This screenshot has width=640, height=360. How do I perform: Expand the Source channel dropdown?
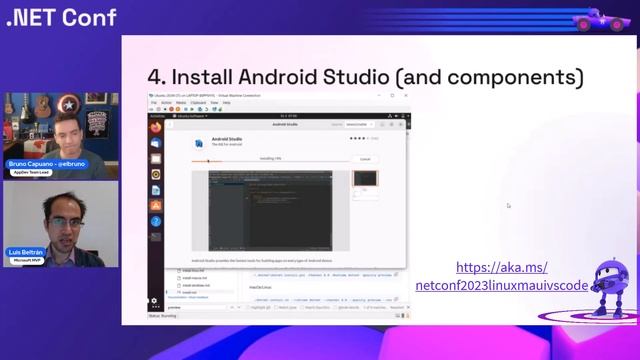[x=359, y=124]
